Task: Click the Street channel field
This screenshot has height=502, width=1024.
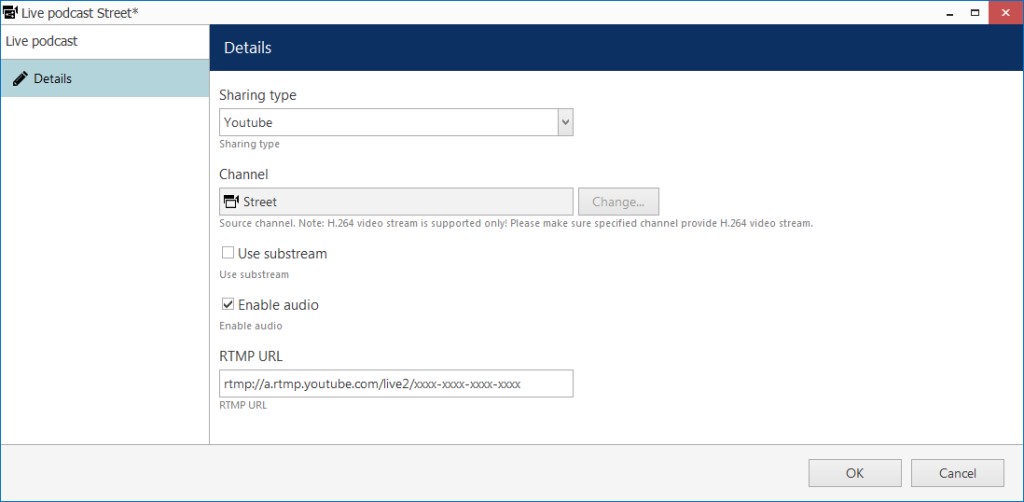Action: pyautogui.click(x=396, y=202)
